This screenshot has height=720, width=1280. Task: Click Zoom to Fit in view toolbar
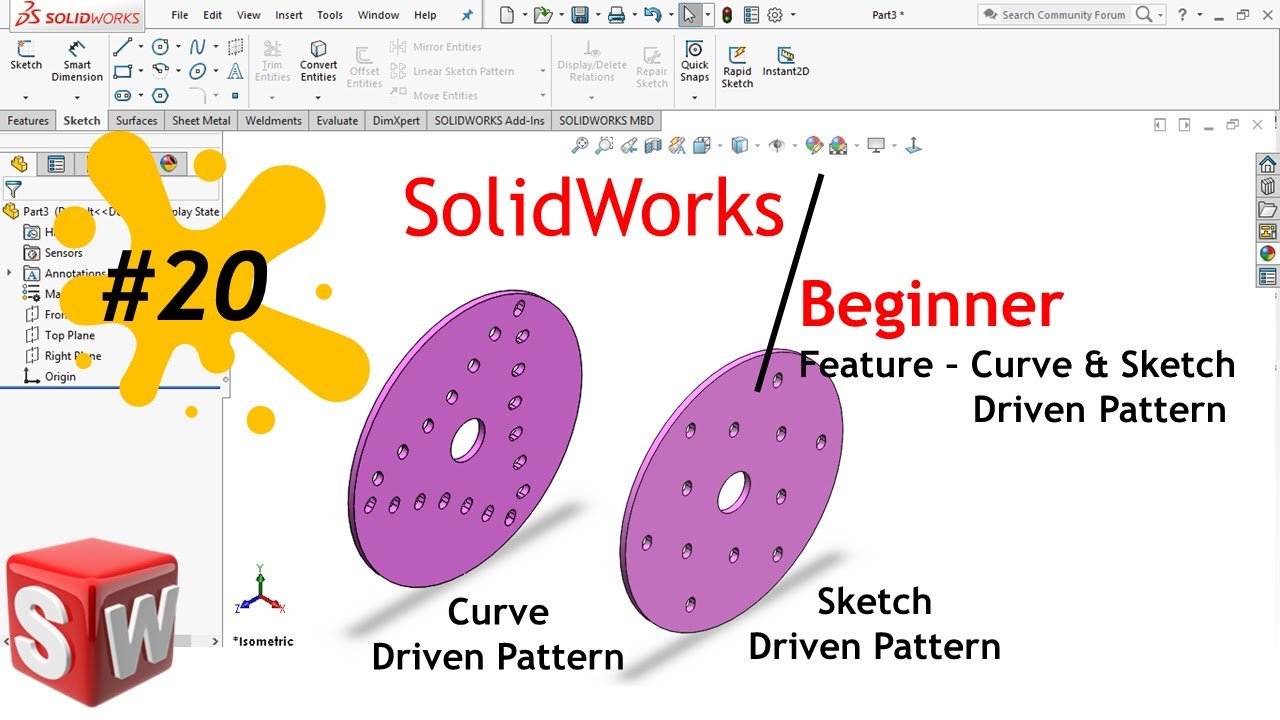579,146
